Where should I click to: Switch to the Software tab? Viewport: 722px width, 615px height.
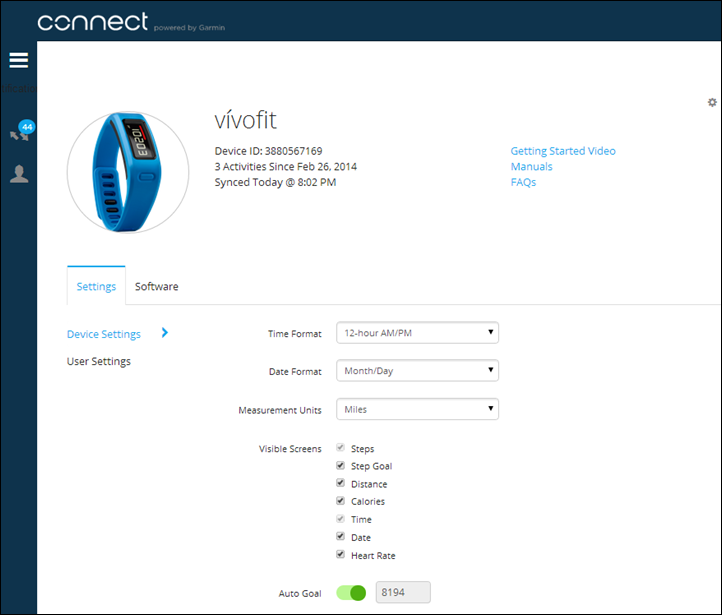[157, 287]
